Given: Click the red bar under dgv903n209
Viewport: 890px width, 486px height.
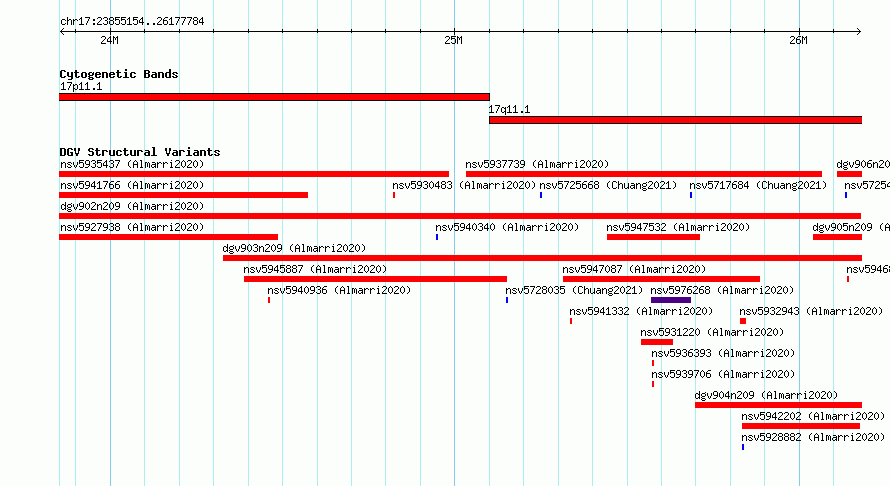Looking at the screenshot, I should point(543,258).
